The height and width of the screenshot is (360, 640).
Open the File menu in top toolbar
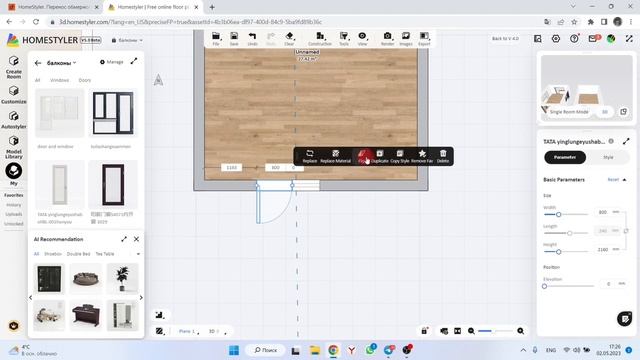(216, 39)
